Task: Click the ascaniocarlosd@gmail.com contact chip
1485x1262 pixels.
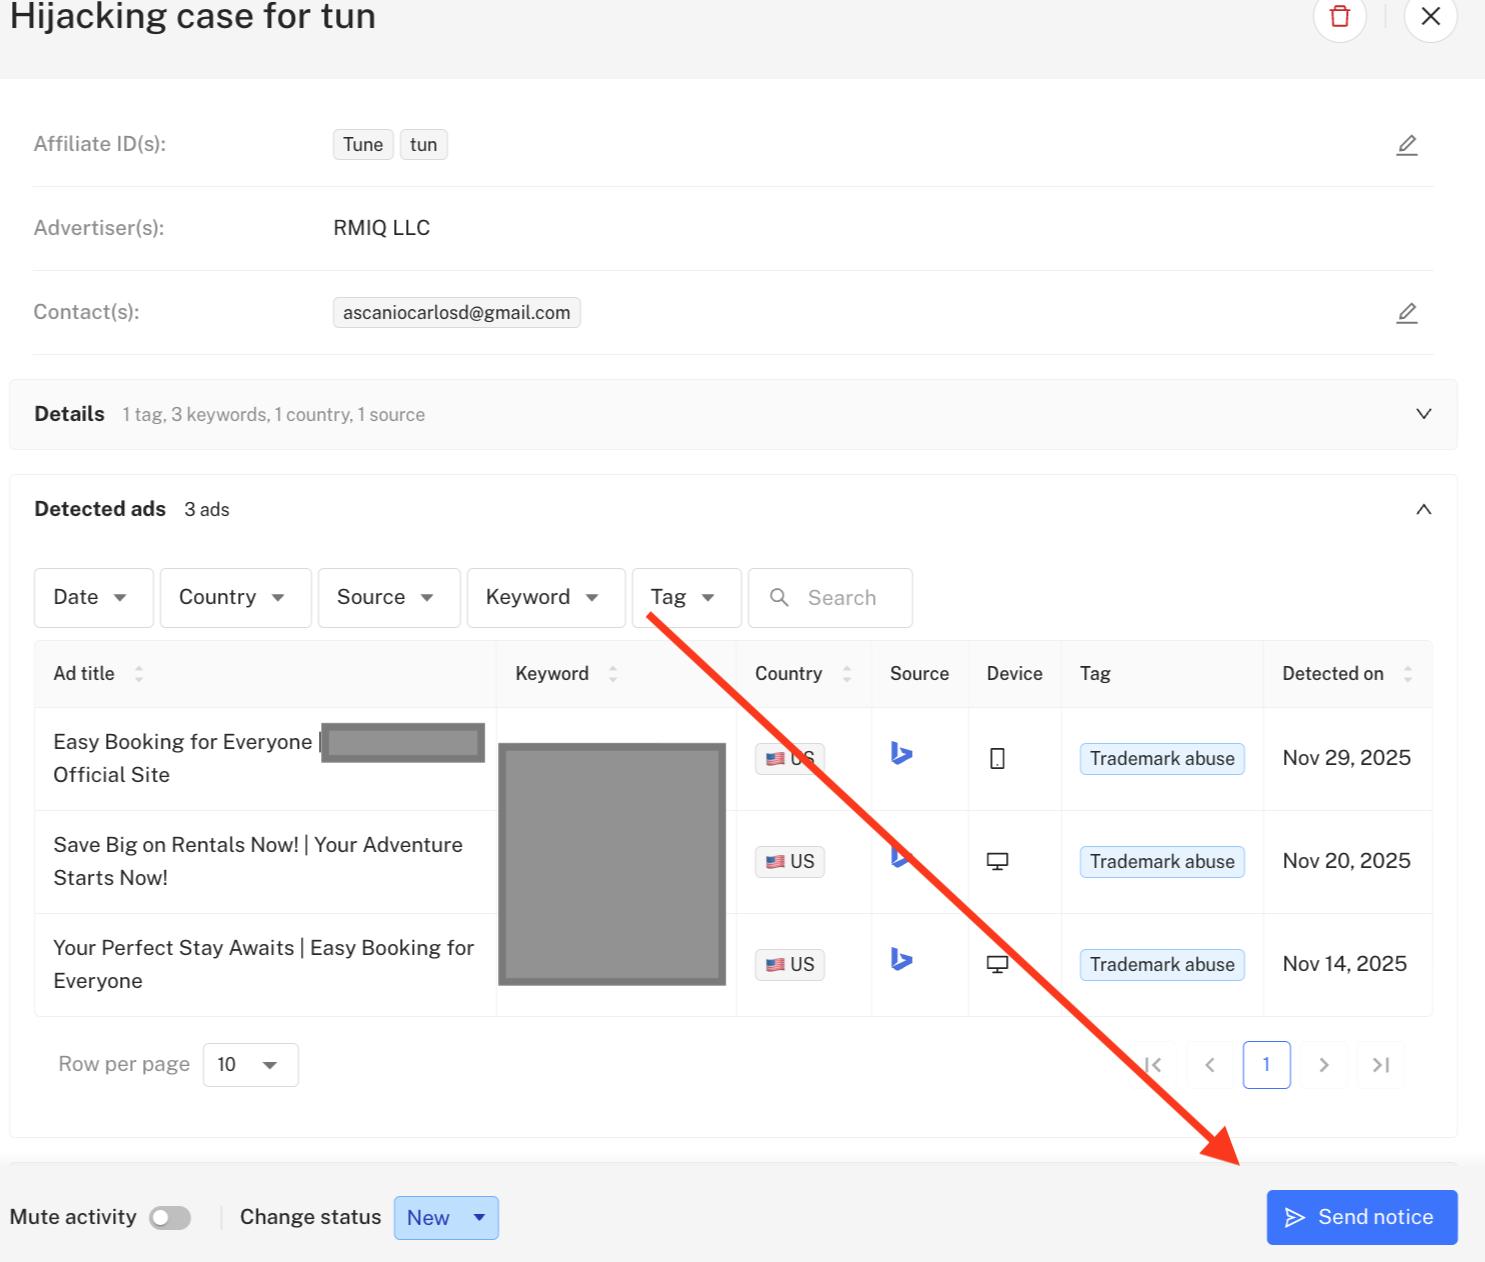Action: click(x=457, y=313)
